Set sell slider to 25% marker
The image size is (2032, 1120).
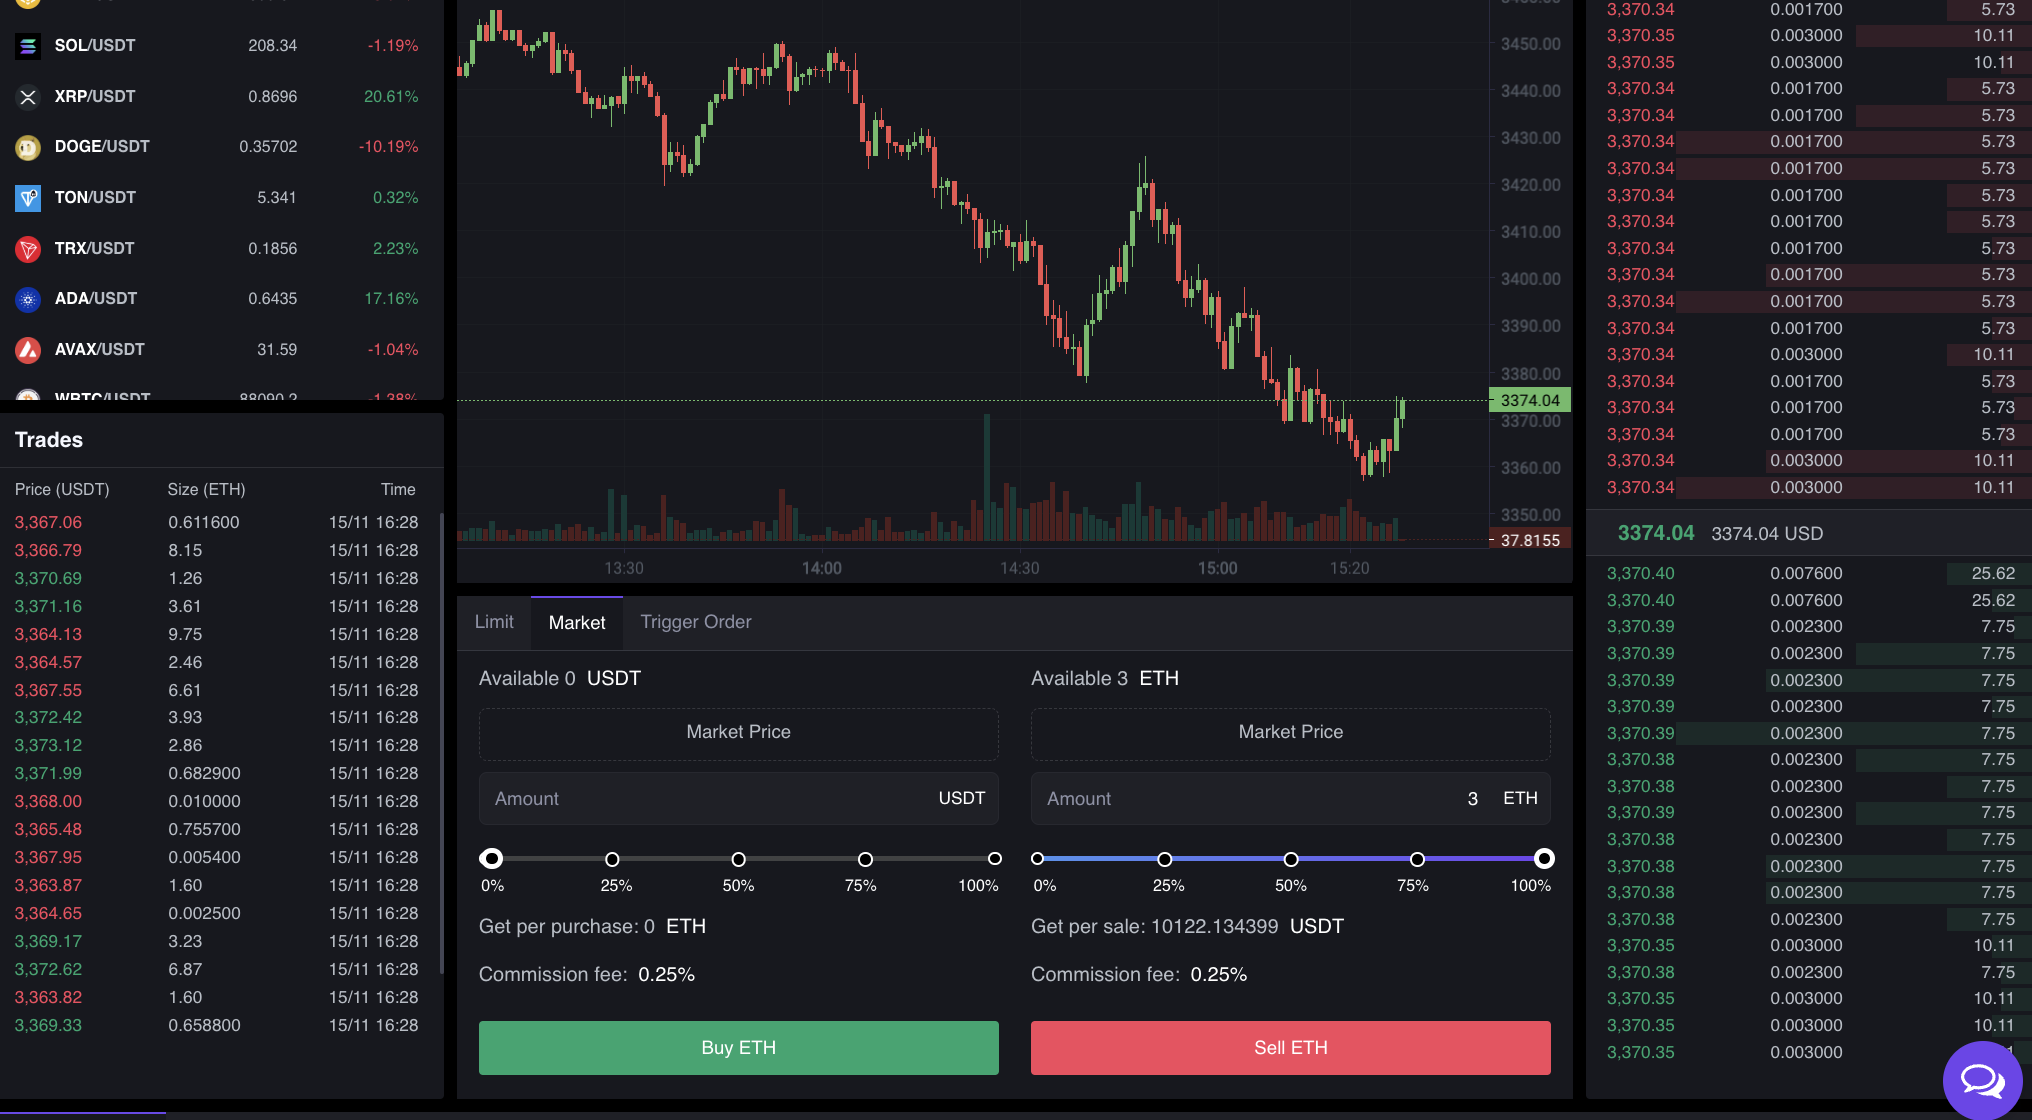1164,859
